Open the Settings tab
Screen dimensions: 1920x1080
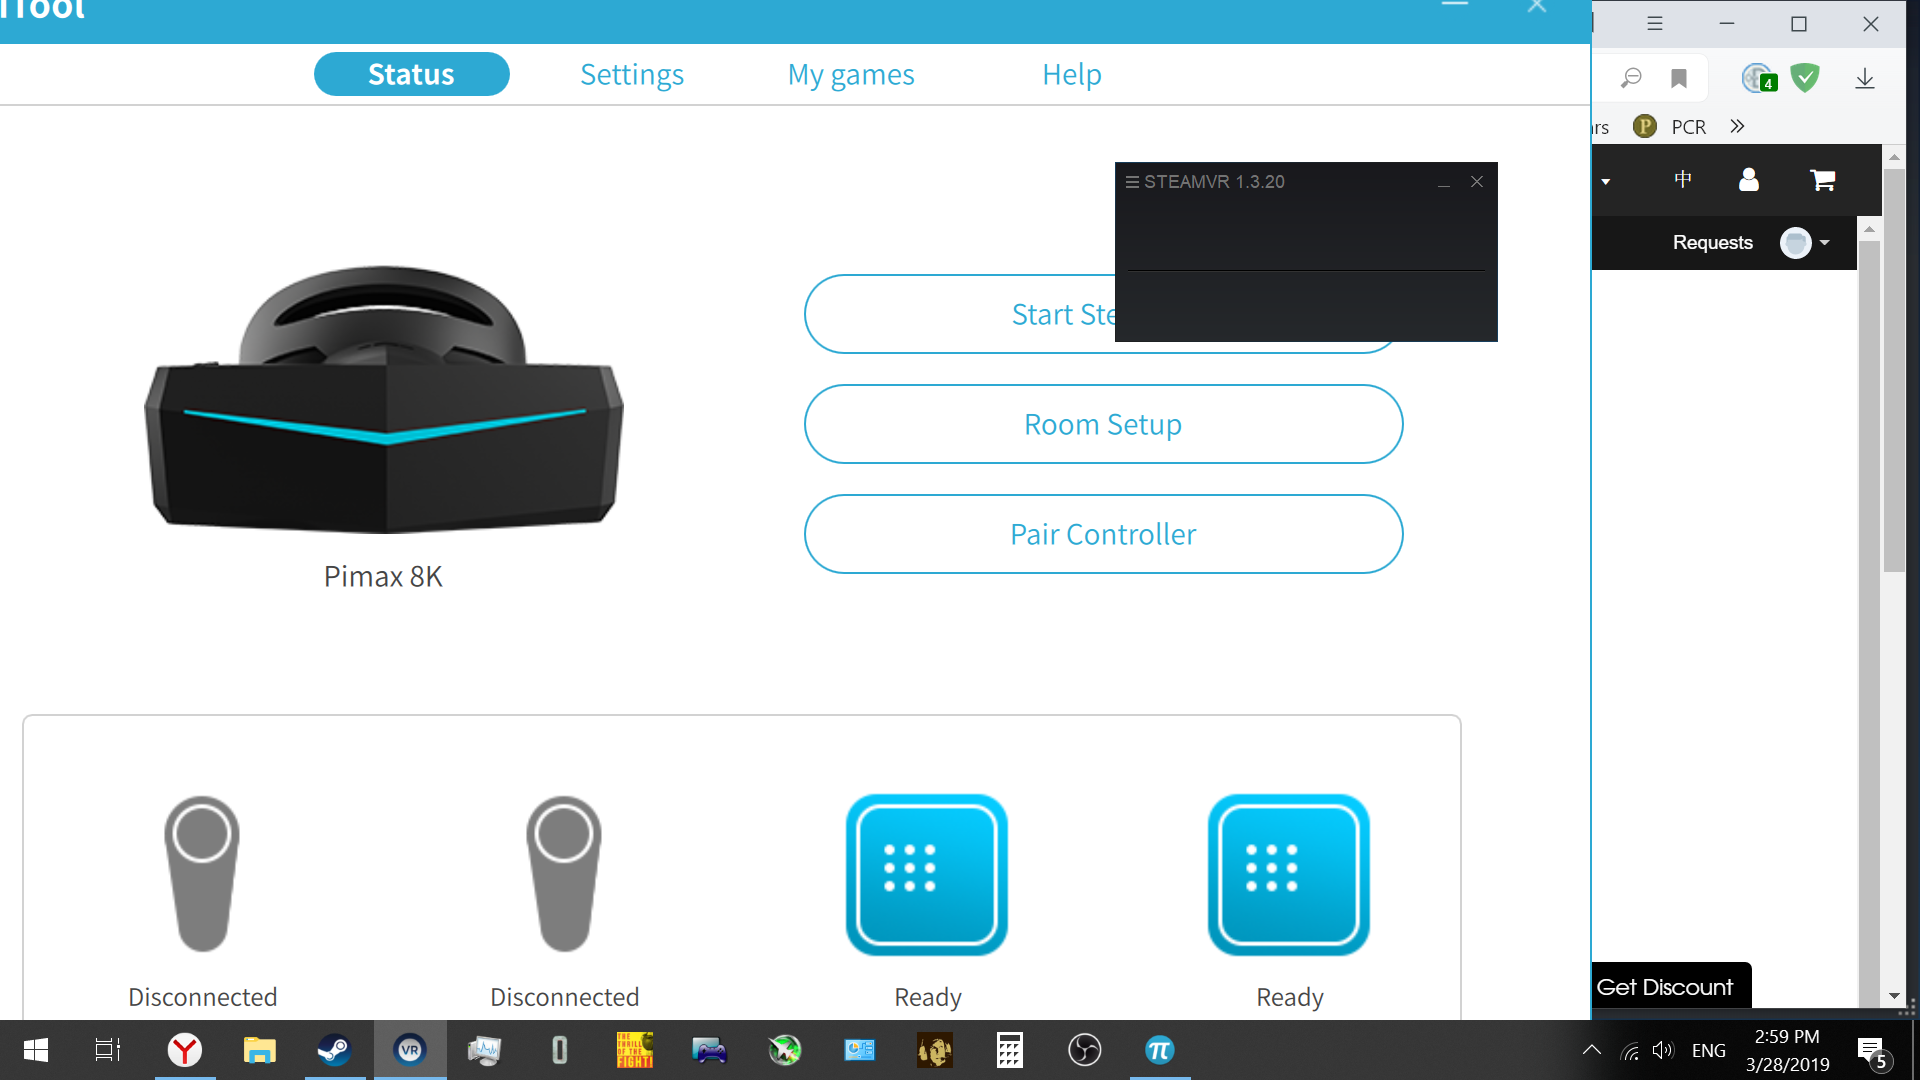point(632,74)
